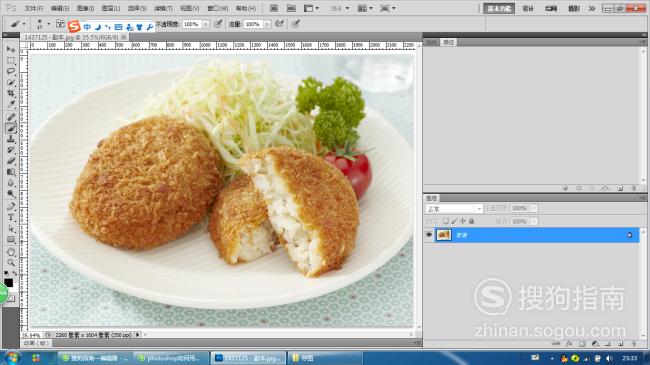The width and height of the screenshot is (650, 365).
Task: Switch to 设计 workspace
Action: [x=528, y=8]
